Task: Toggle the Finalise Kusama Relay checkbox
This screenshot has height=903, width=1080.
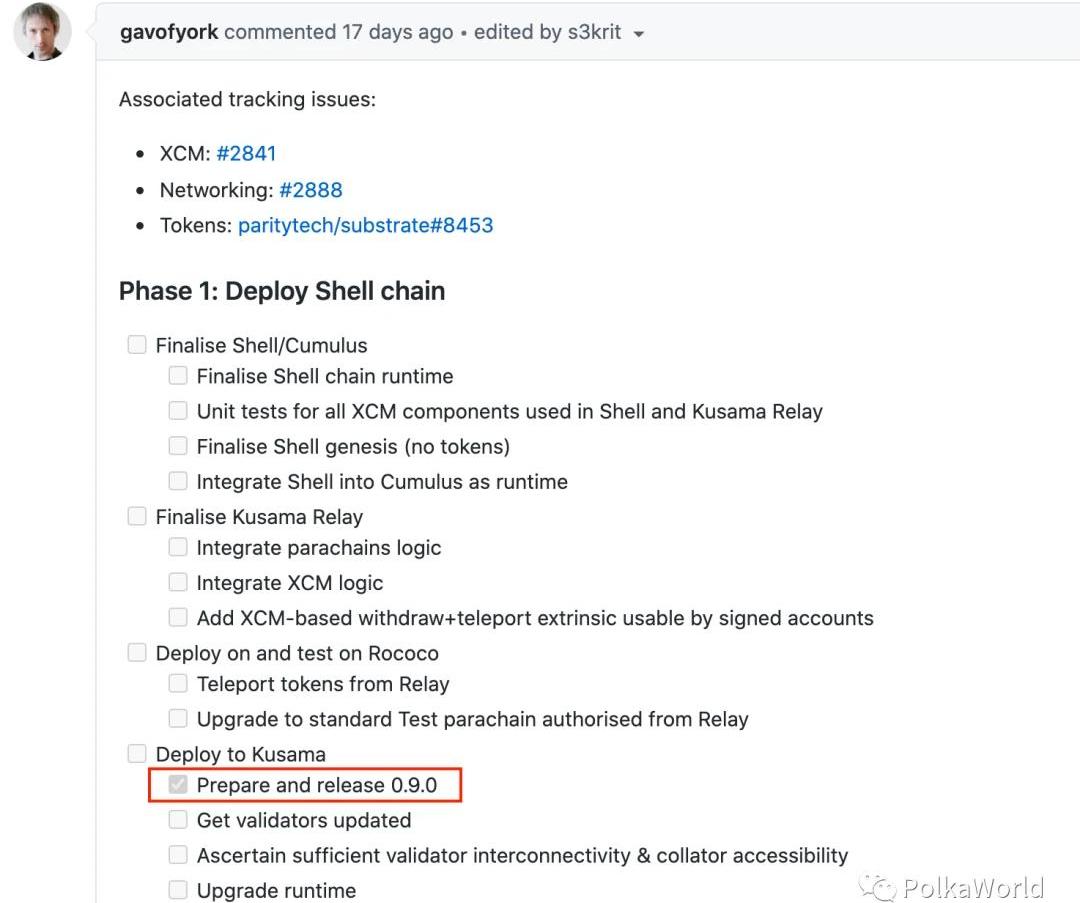Action: point(137,517)
